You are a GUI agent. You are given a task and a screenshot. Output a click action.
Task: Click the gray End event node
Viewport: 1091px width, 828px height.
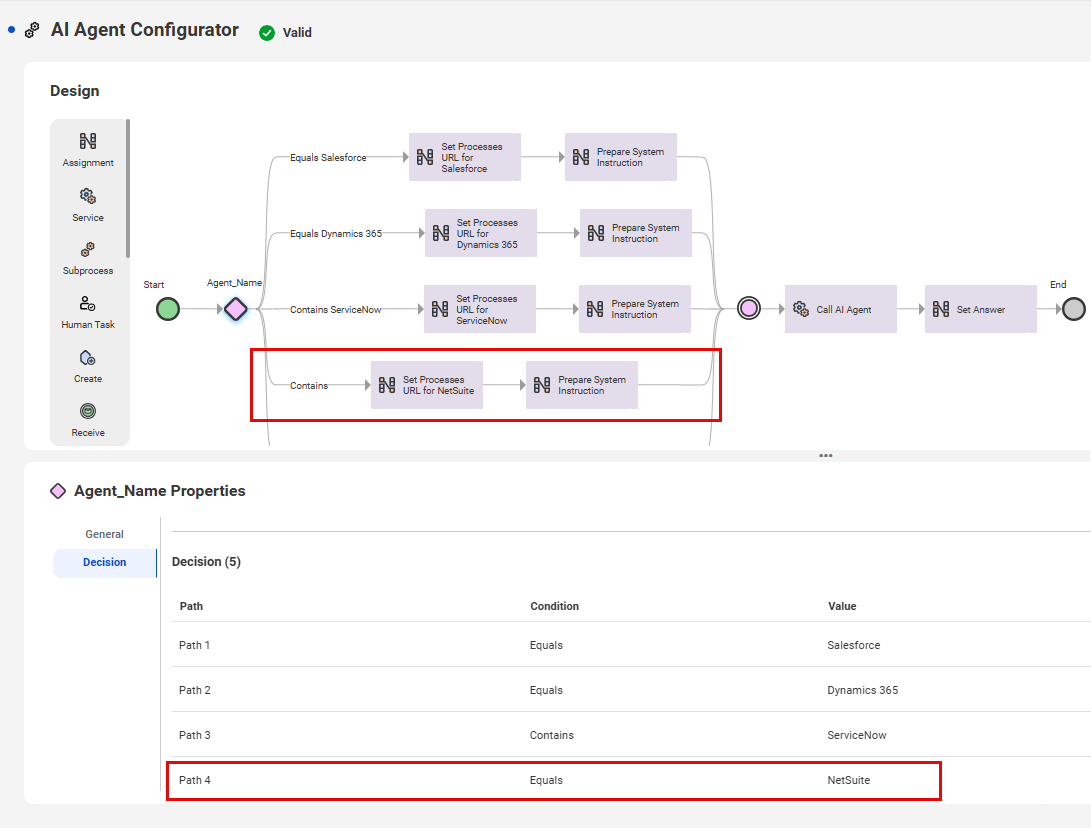pos(1074,309)
